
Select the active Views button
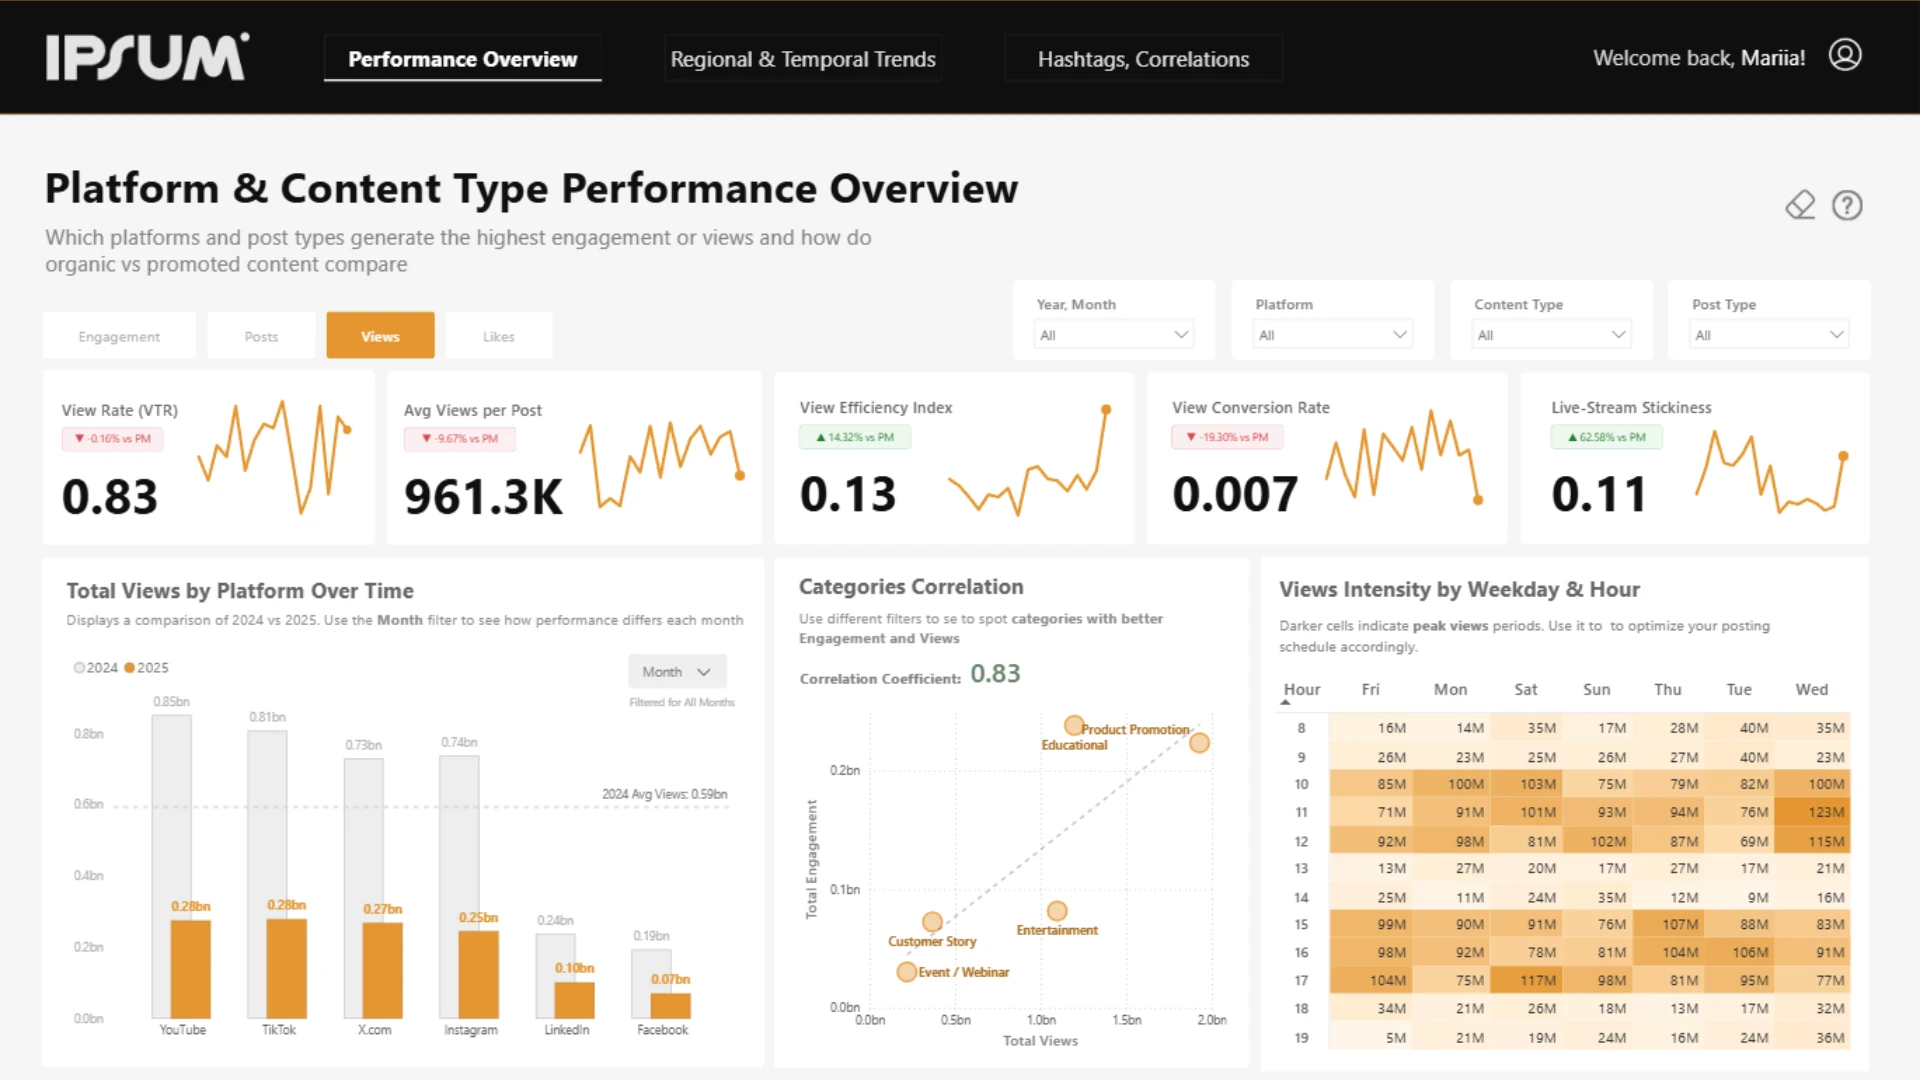(380, 337)
